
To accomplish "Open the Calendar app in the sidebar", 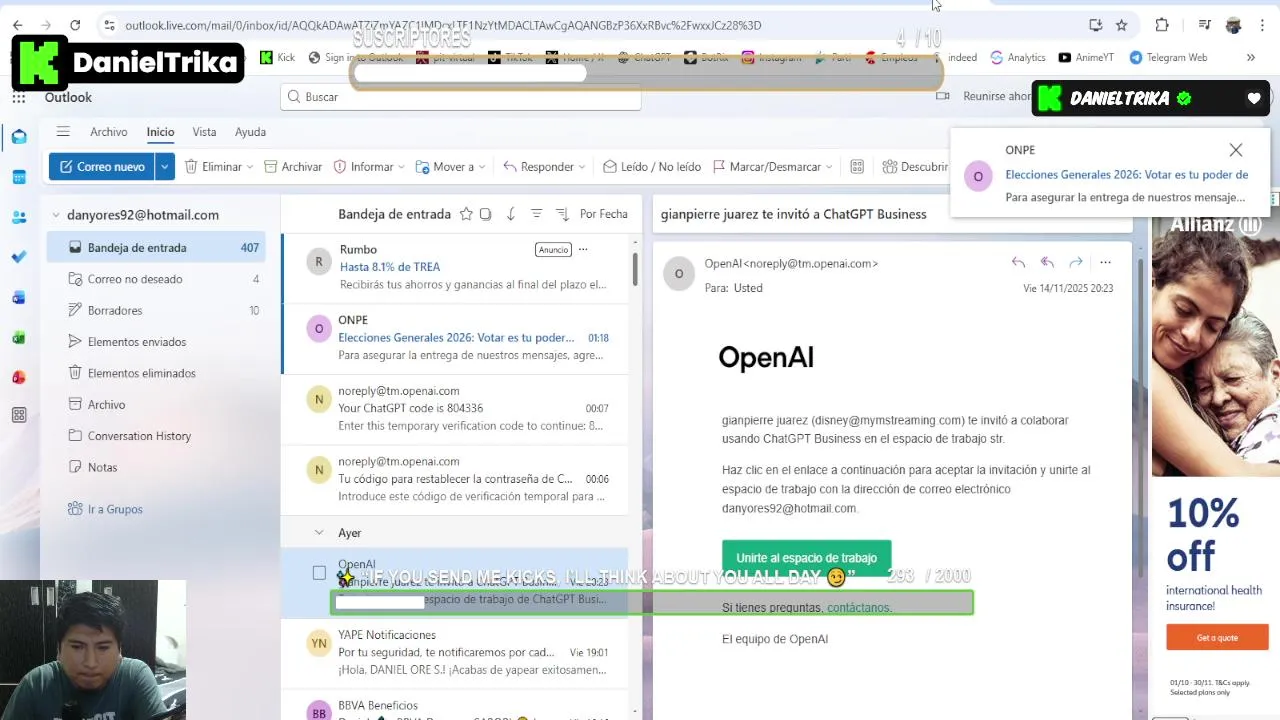I will point(19,177).
